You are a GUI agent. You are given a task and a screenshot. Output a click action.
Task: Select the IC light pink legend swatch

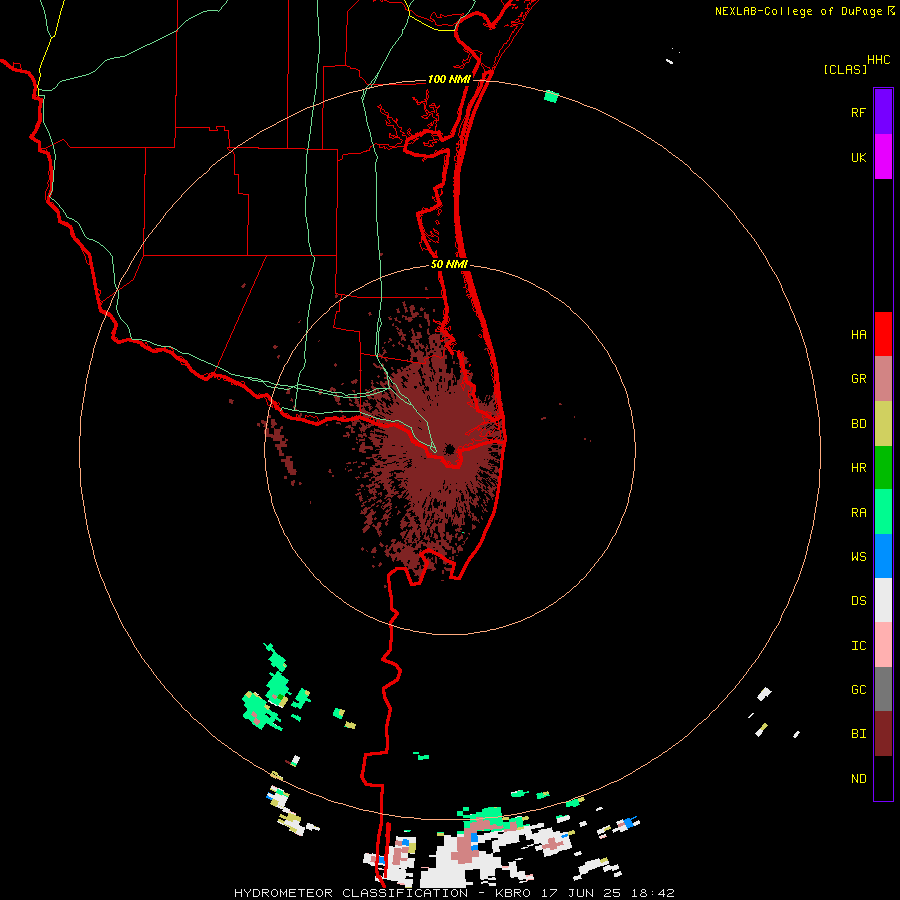pyautogui.click(x=883, y=645)
